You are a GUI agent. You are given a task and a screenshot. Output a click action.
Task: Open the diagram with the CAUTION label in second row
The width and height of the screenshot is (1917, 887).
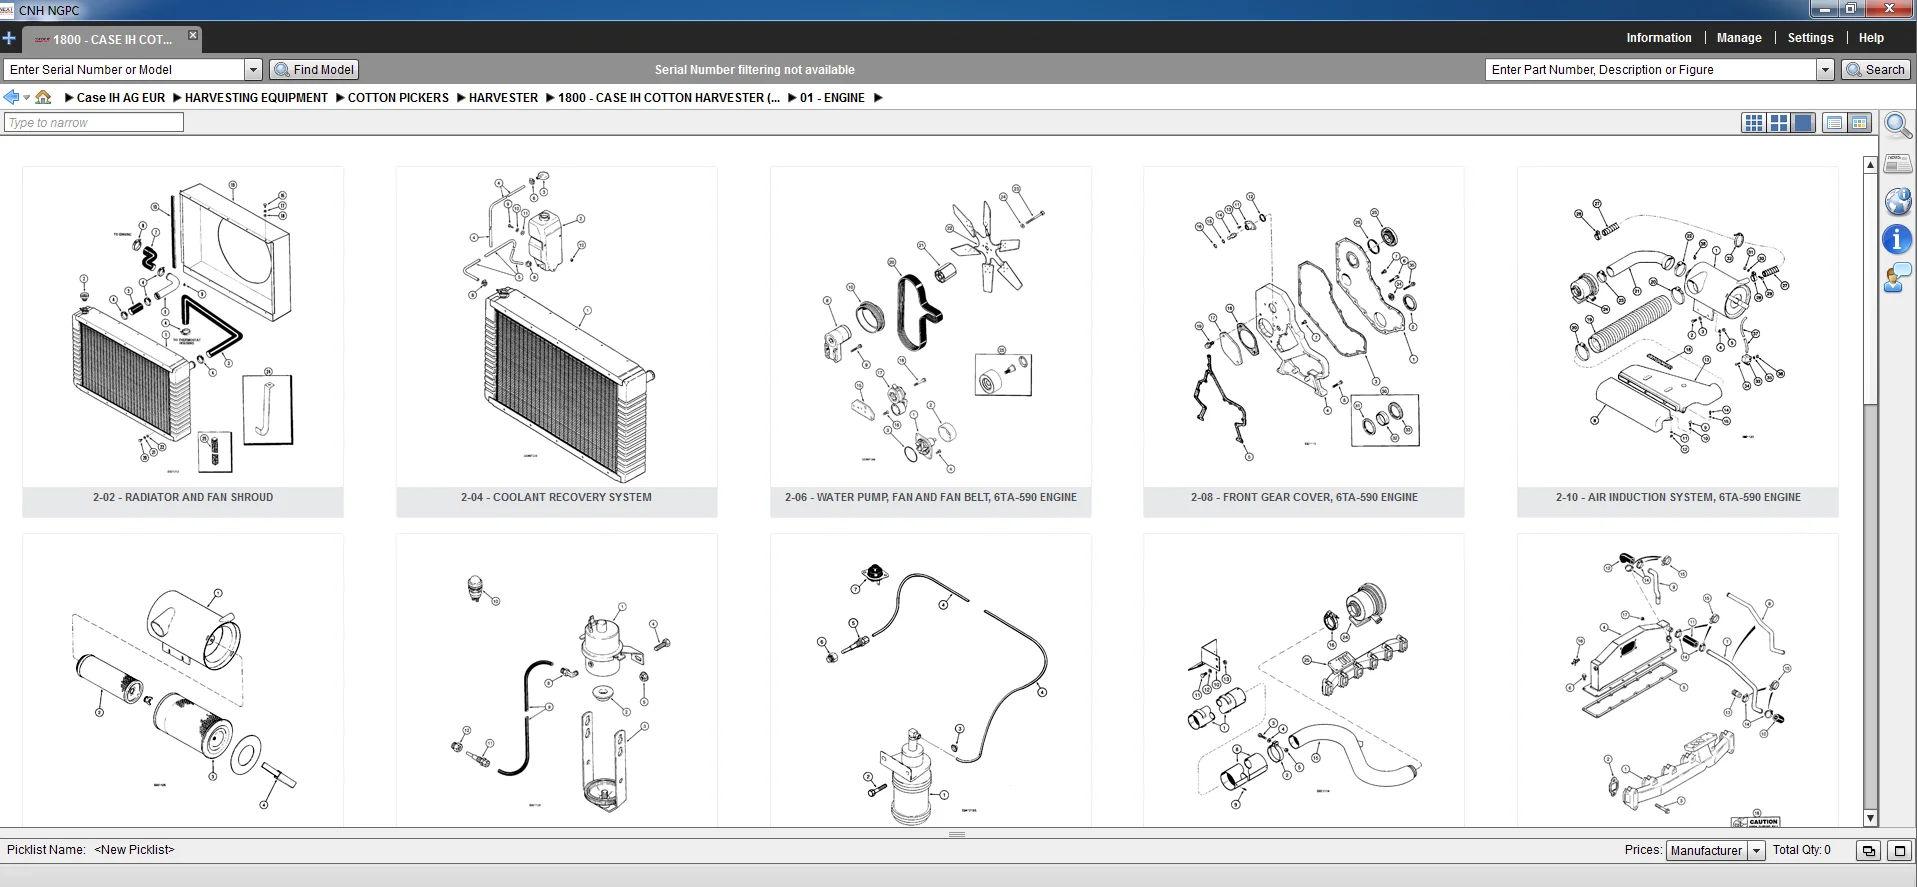click(x=1678, y=680)
